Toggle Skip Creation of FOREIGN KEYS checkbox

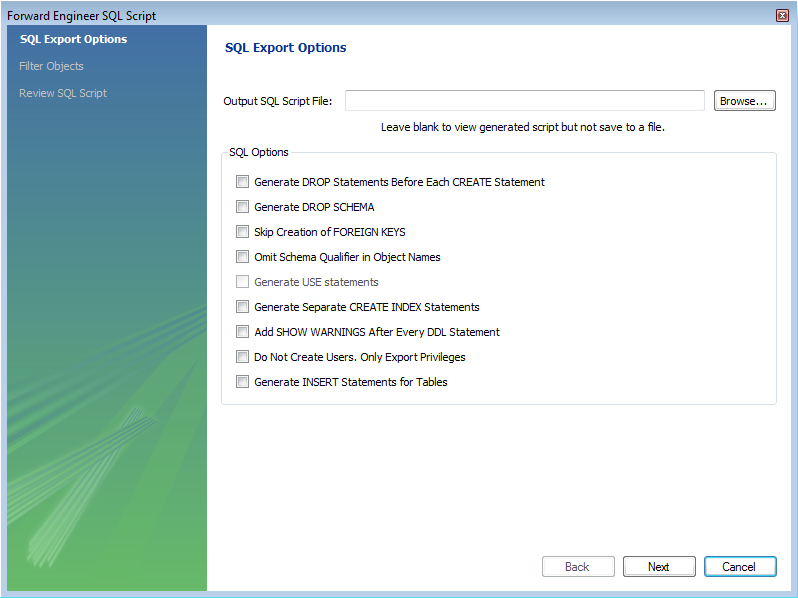tap(242, 232)
